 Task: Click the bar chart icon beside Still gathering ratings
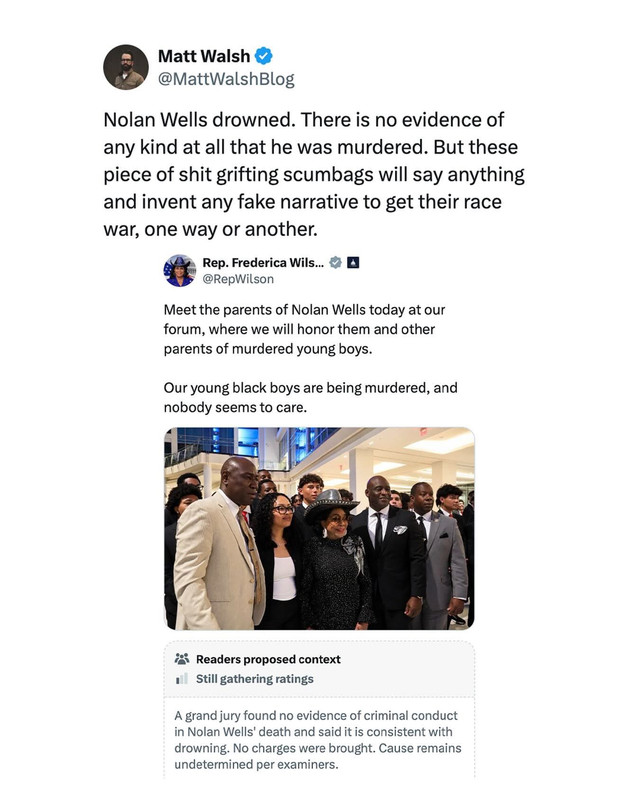182,679
